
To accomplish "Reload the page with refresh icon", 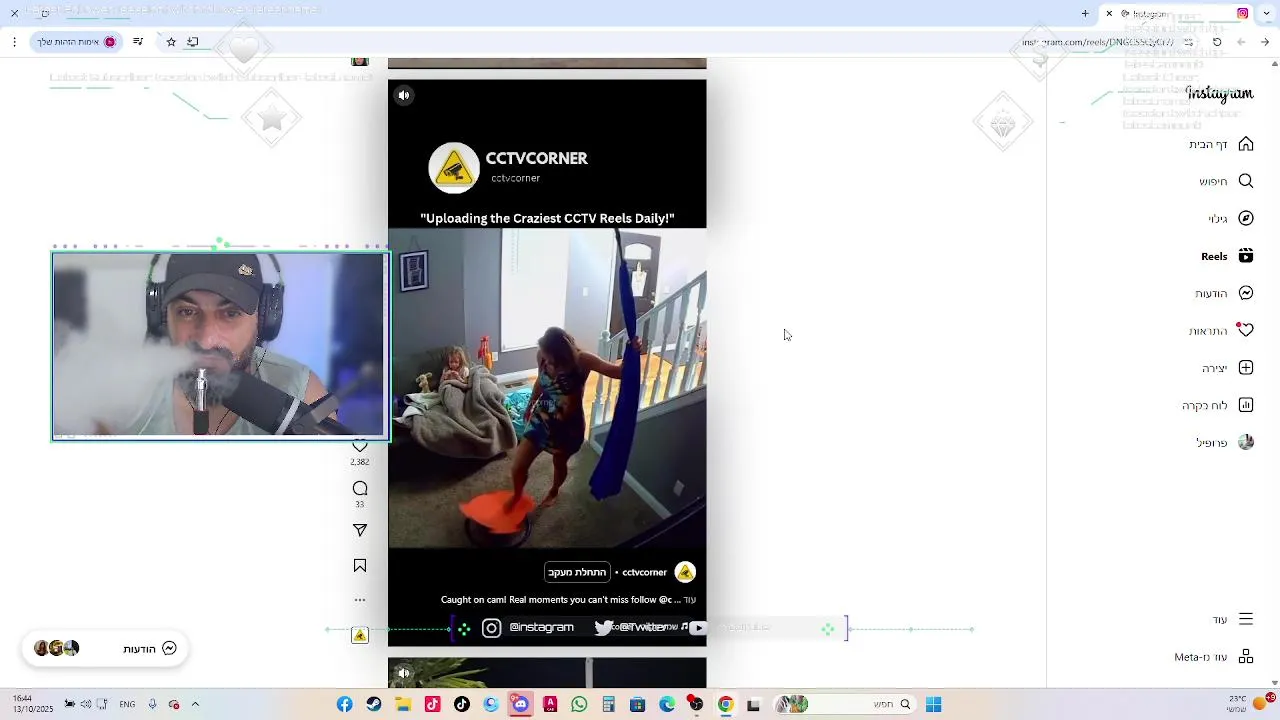I will [x=1217, y=42].
